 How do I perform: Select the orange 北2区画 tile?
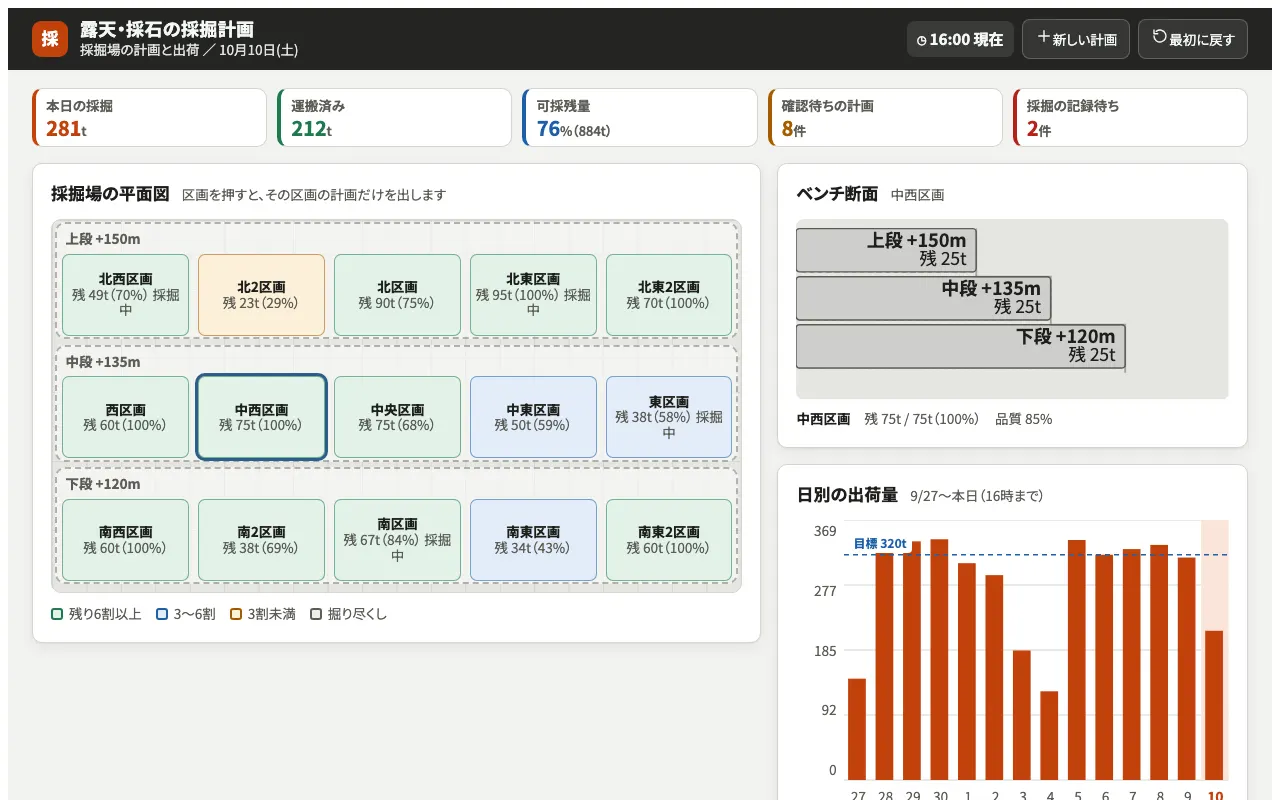pos(261,295)
